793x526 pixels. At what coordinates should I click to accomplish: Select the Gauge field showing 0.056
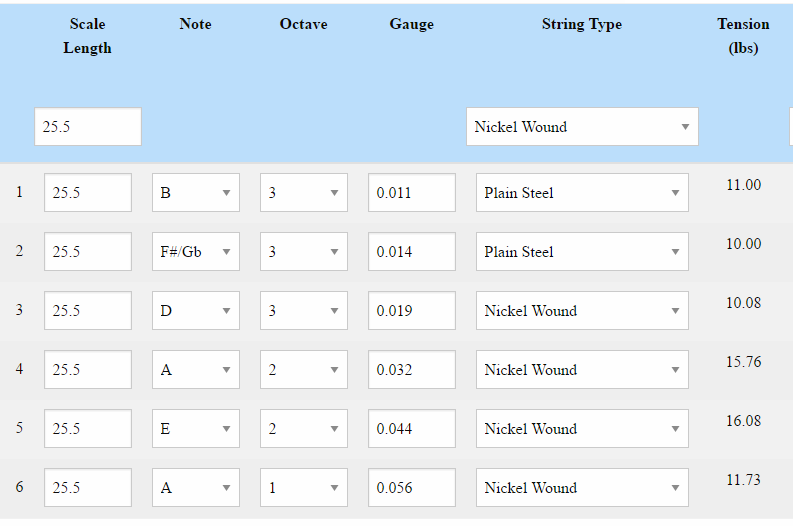(x=411, y=488)
